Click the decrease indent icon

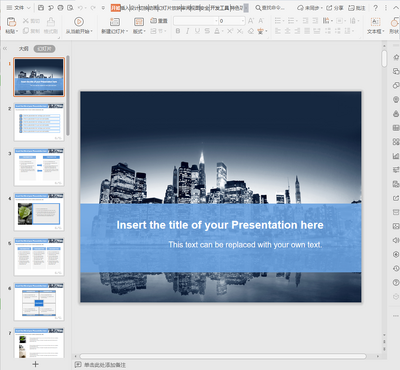point(305,21)
